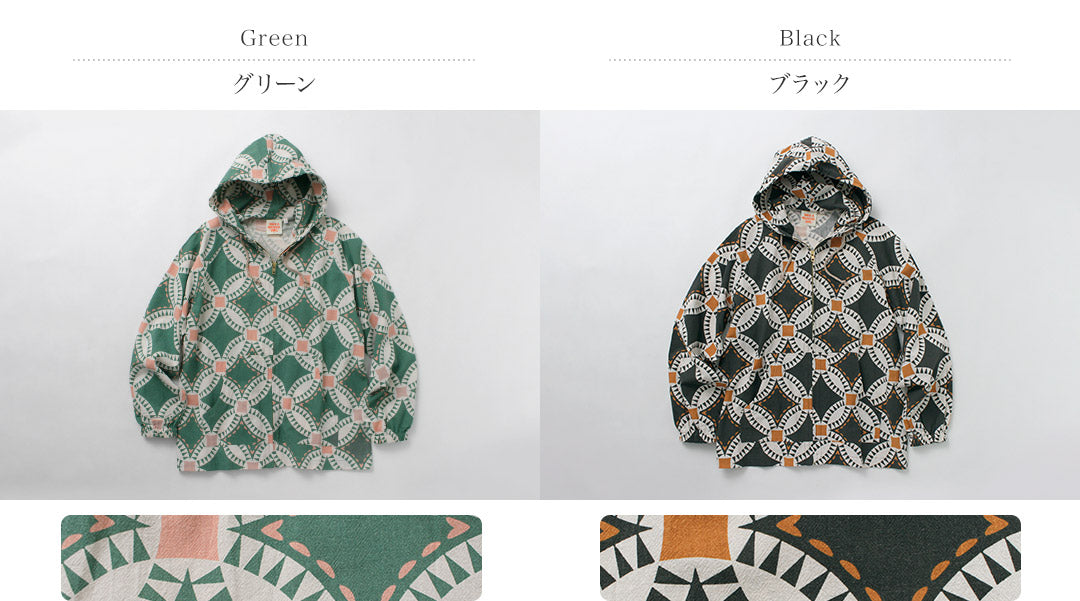Viewport: 1080px width, 601px height.
Task: Click the hood of the black jacket
Action: coord(810,178)
